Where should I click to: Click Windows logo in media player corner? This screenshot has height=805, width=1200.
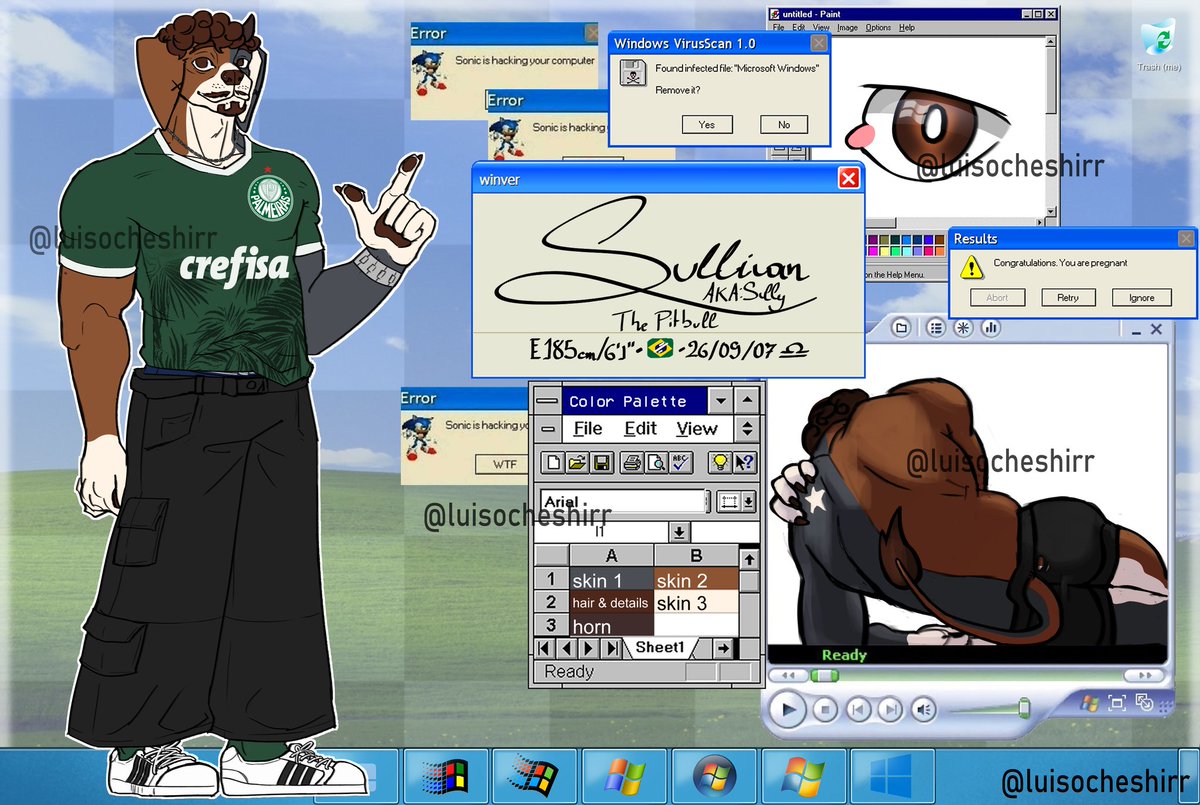1088,705
